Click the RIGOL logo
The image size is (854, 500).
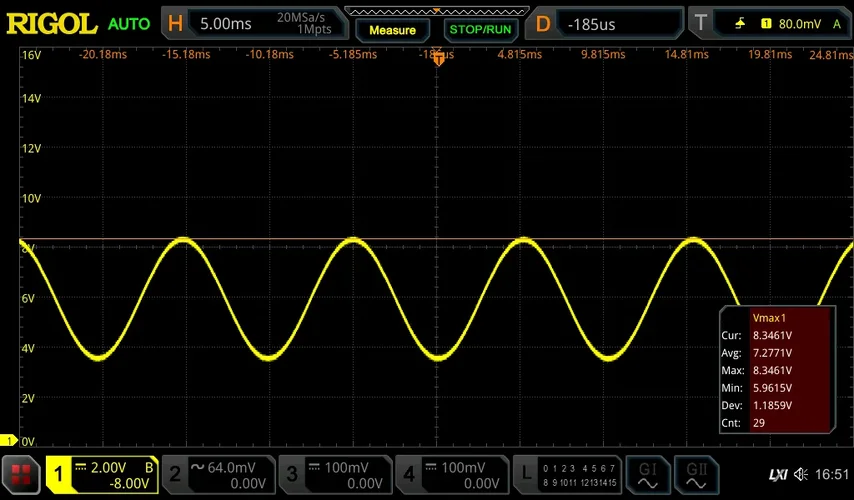pos(52,24)
